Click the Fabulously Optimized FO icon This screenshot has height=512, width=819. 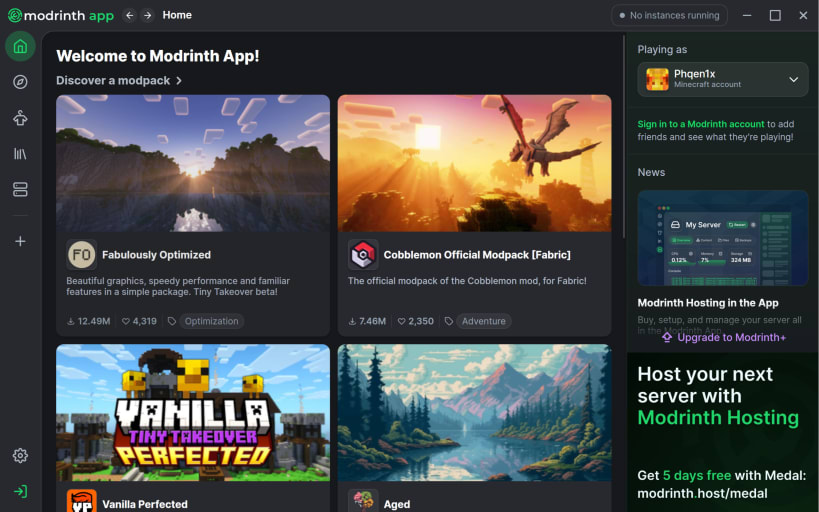coord(81,254)
